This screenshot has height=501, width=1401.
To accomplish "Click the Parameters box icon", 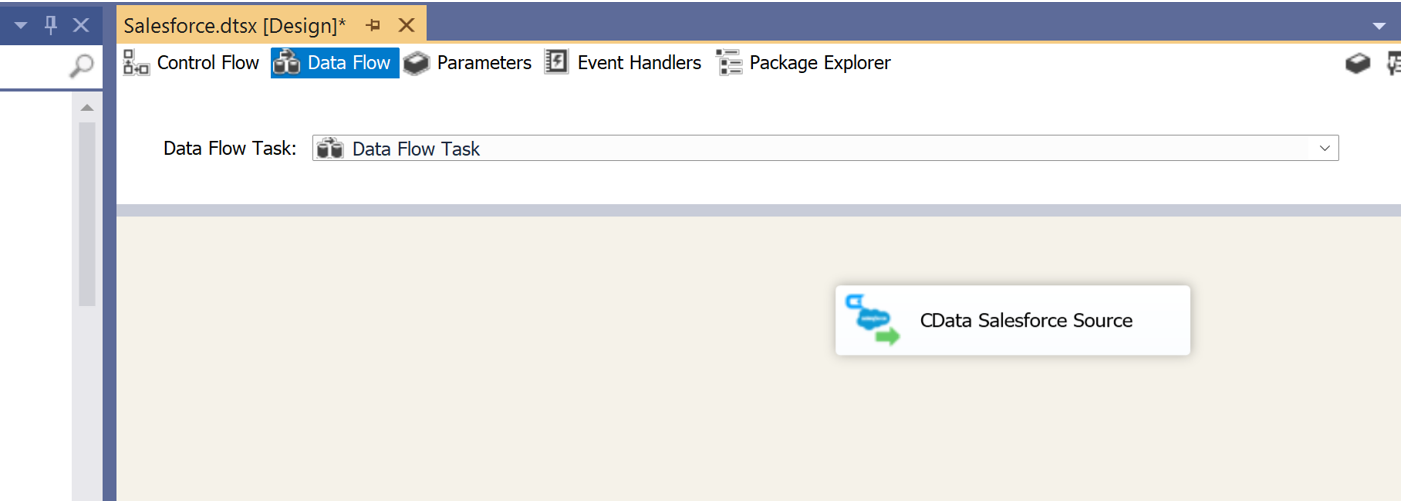I will coord(417,63).
